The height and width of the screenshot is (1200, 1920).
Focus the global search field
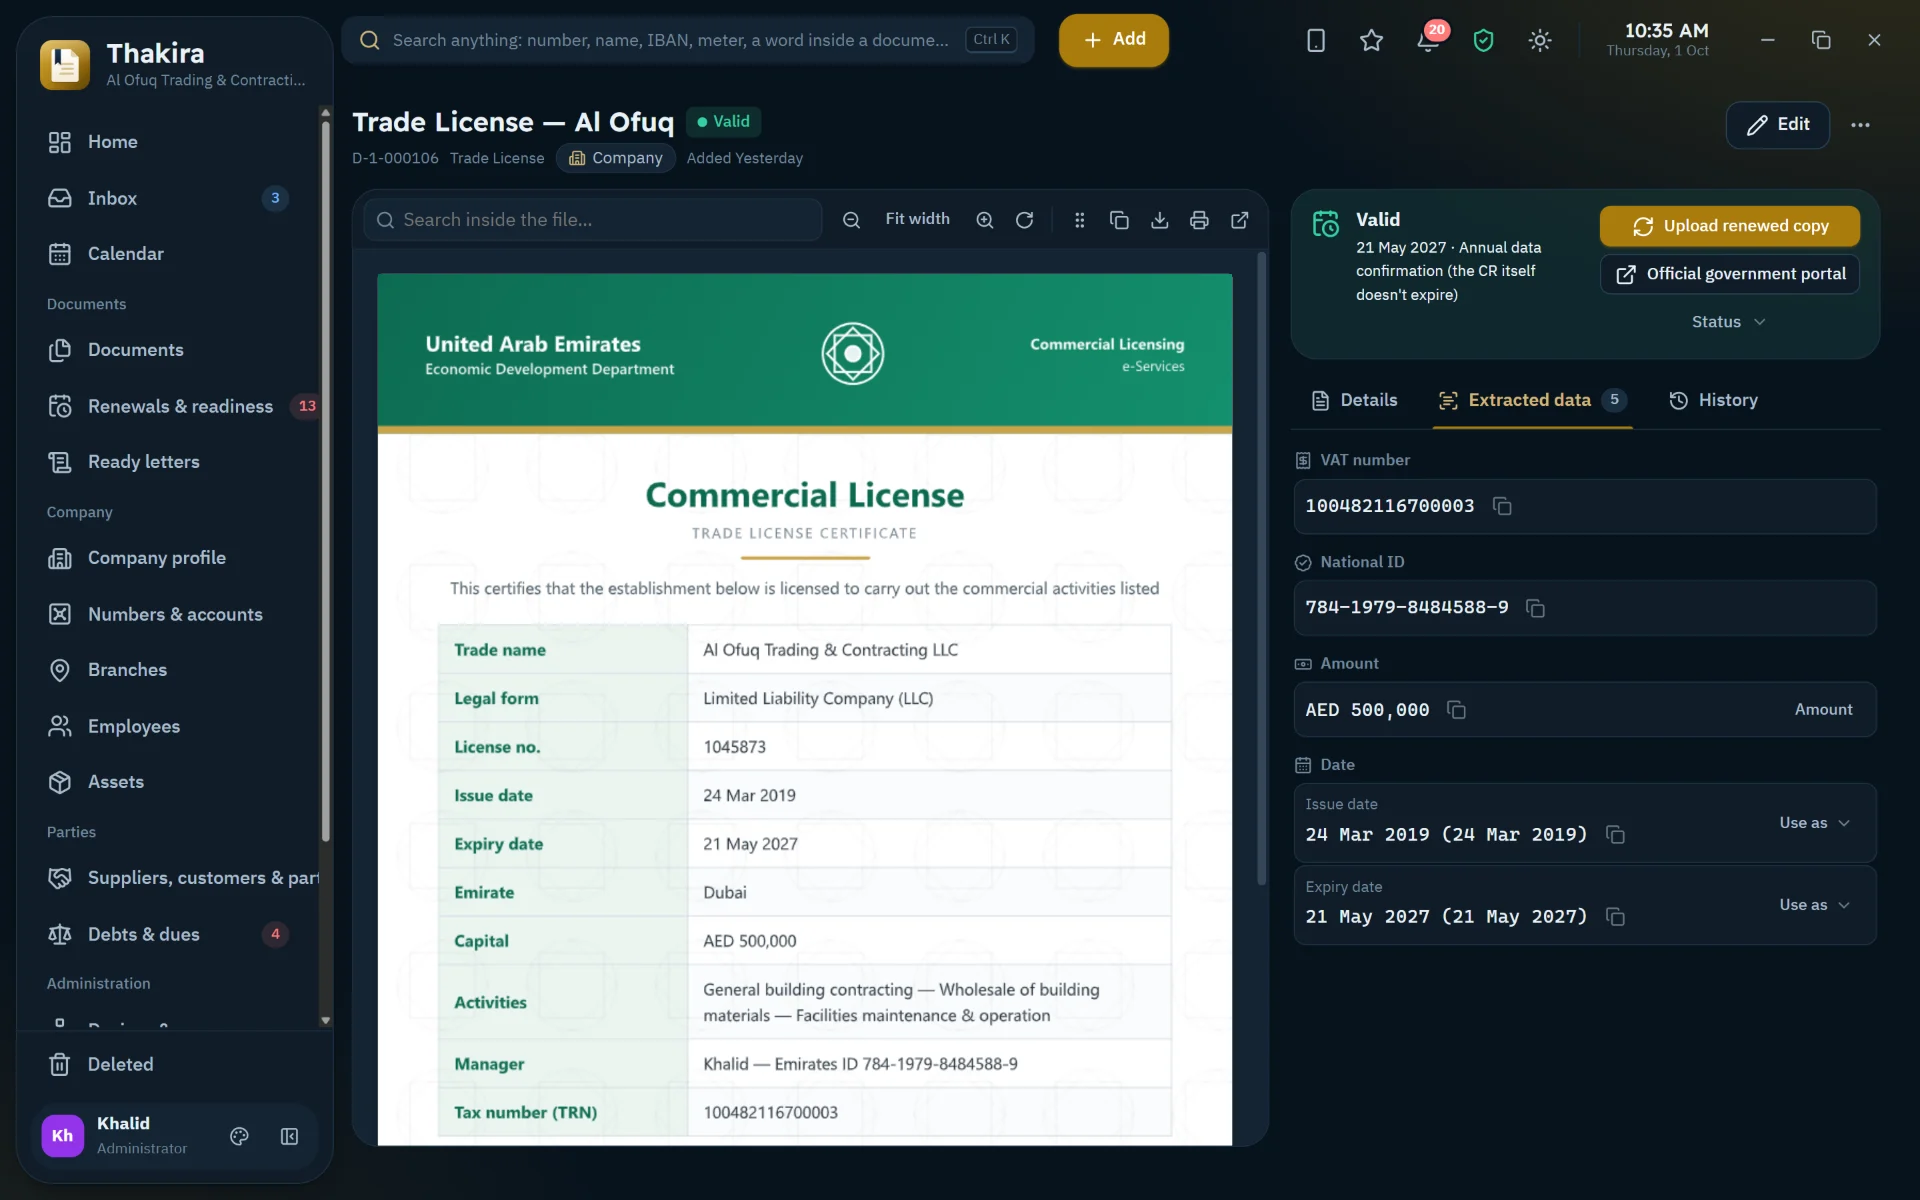(x=688, y=40)
